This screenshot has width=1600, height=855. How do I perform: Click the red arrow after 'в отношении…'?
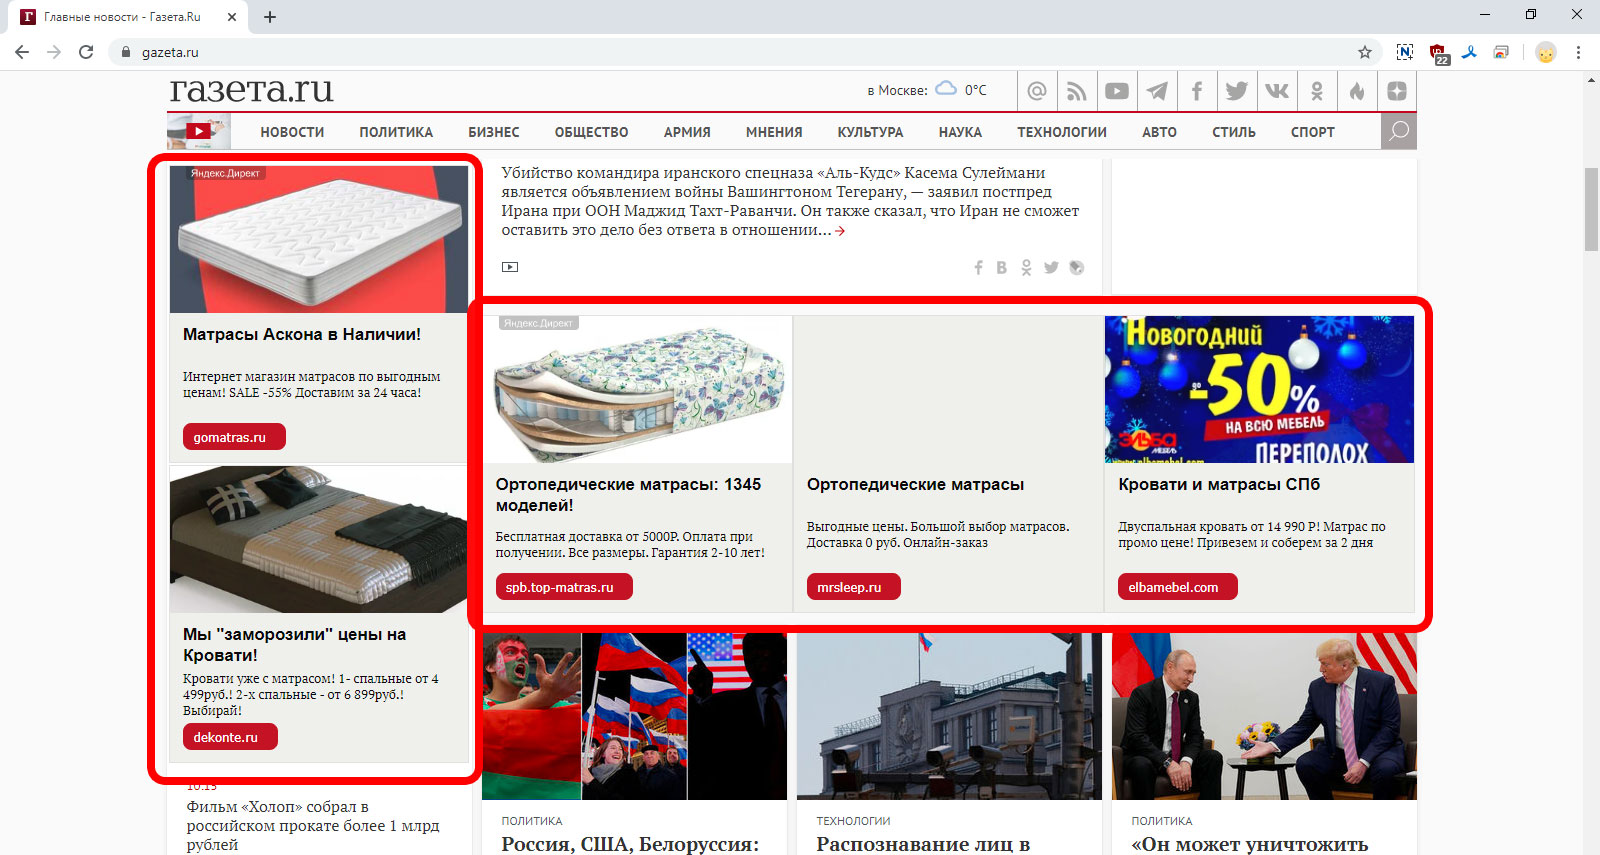click(840, 231)
